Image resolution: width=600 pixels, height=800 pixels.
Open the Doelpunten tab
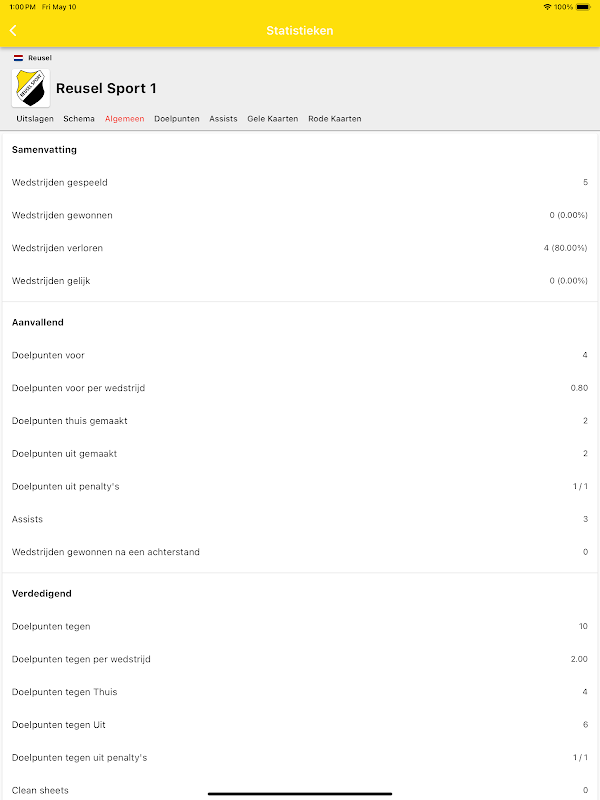click(177, 119)
